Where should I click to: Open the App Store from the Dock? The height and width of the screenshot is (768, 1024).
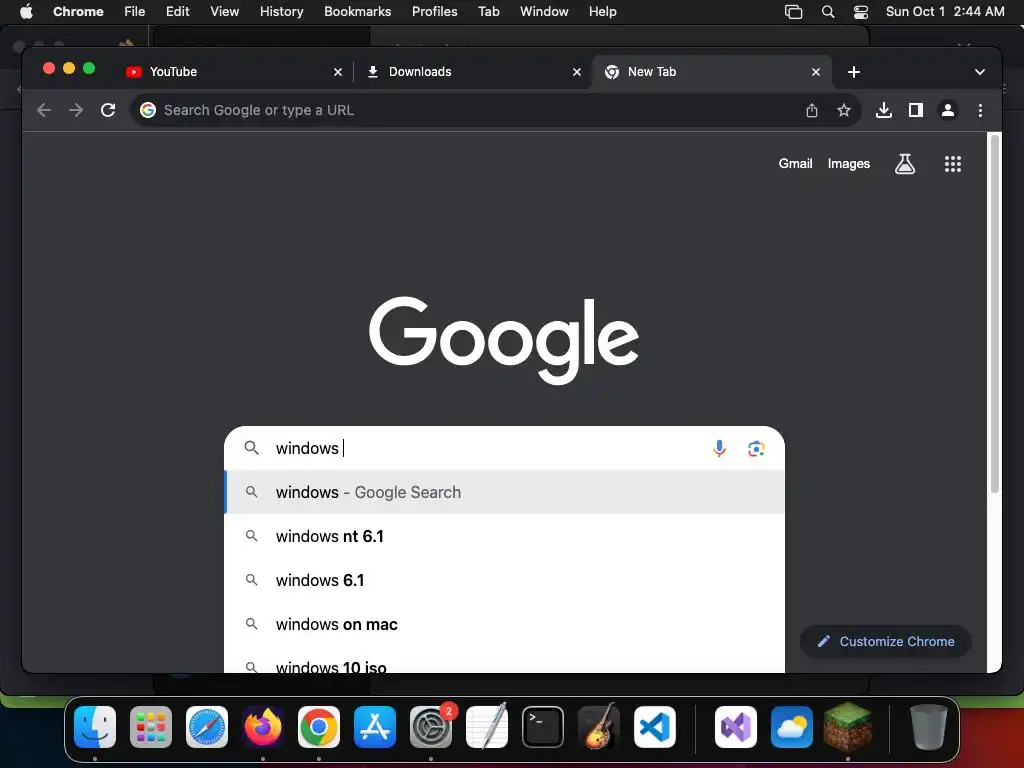pos(375,727)
